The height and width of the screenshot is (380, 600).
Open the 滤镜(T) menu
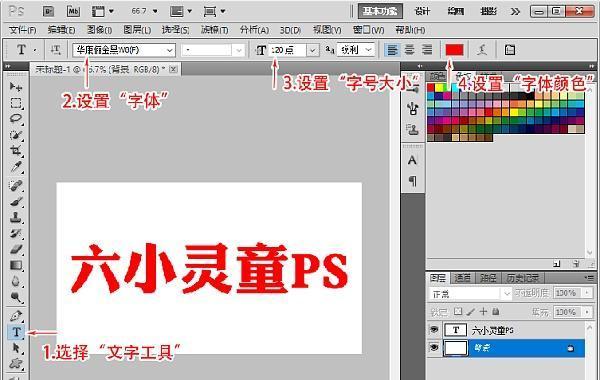(x=214, y=30)
